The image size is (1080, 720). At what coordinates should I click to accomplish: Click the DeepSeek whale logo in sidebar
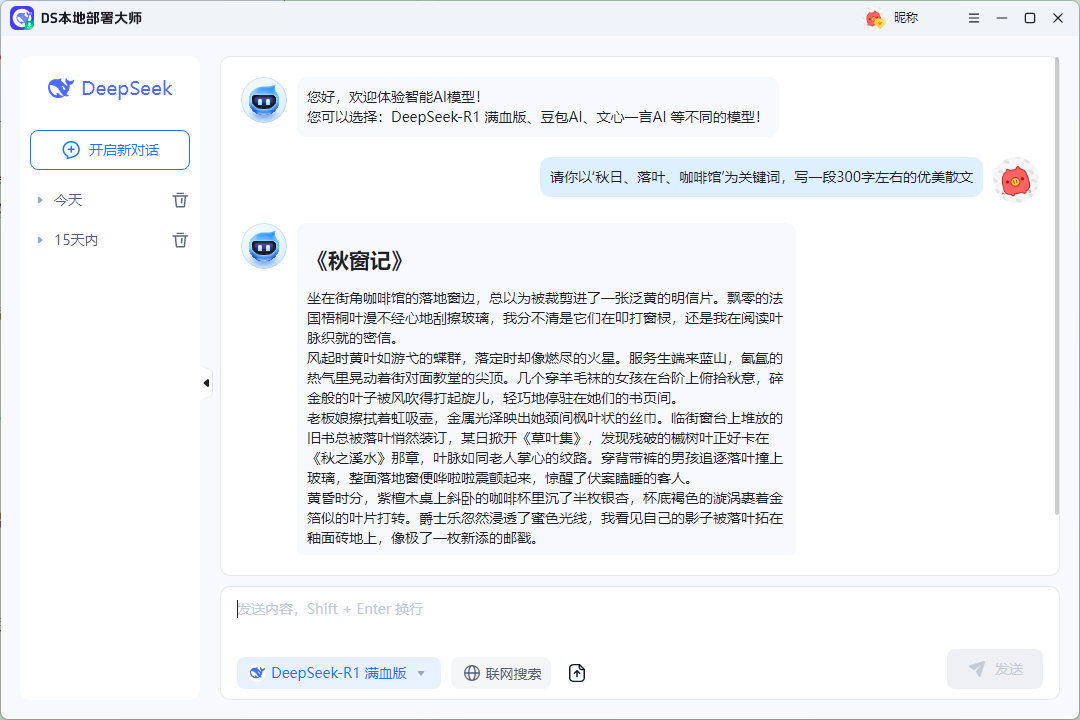[x=61, y=88]
